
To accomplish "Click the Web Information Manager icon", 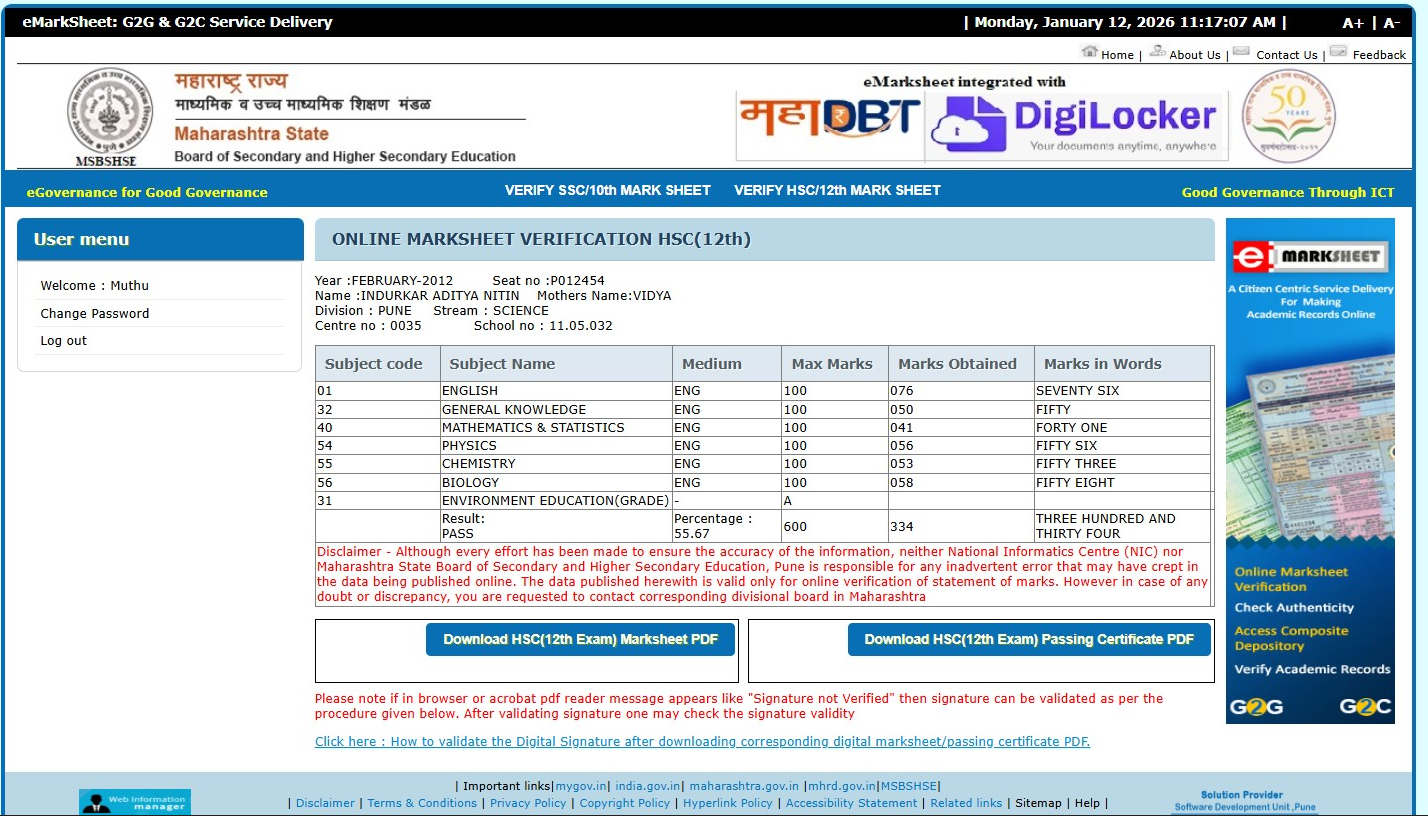I will pos(135,802).
